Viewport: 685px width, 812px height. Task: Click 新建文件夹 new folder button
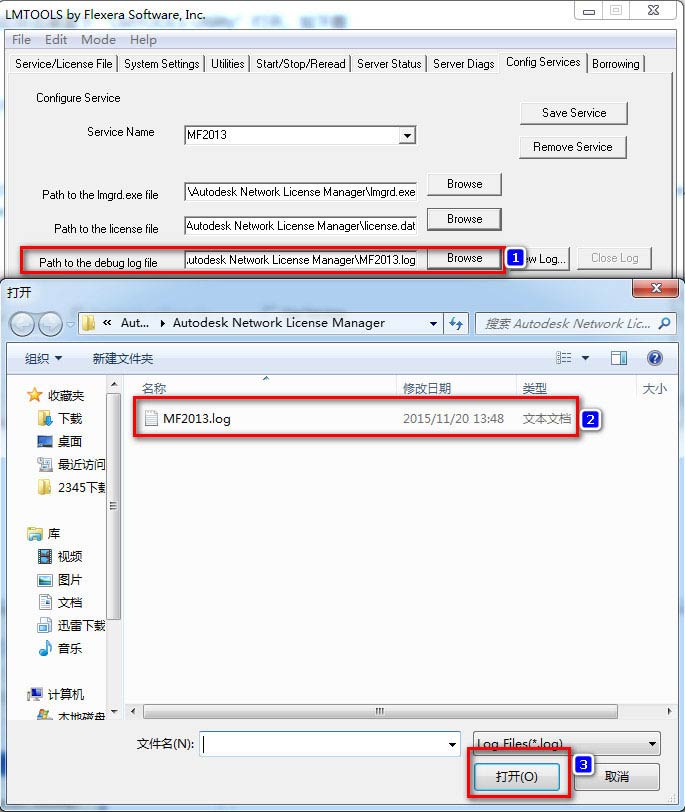(x=123, y=358)
